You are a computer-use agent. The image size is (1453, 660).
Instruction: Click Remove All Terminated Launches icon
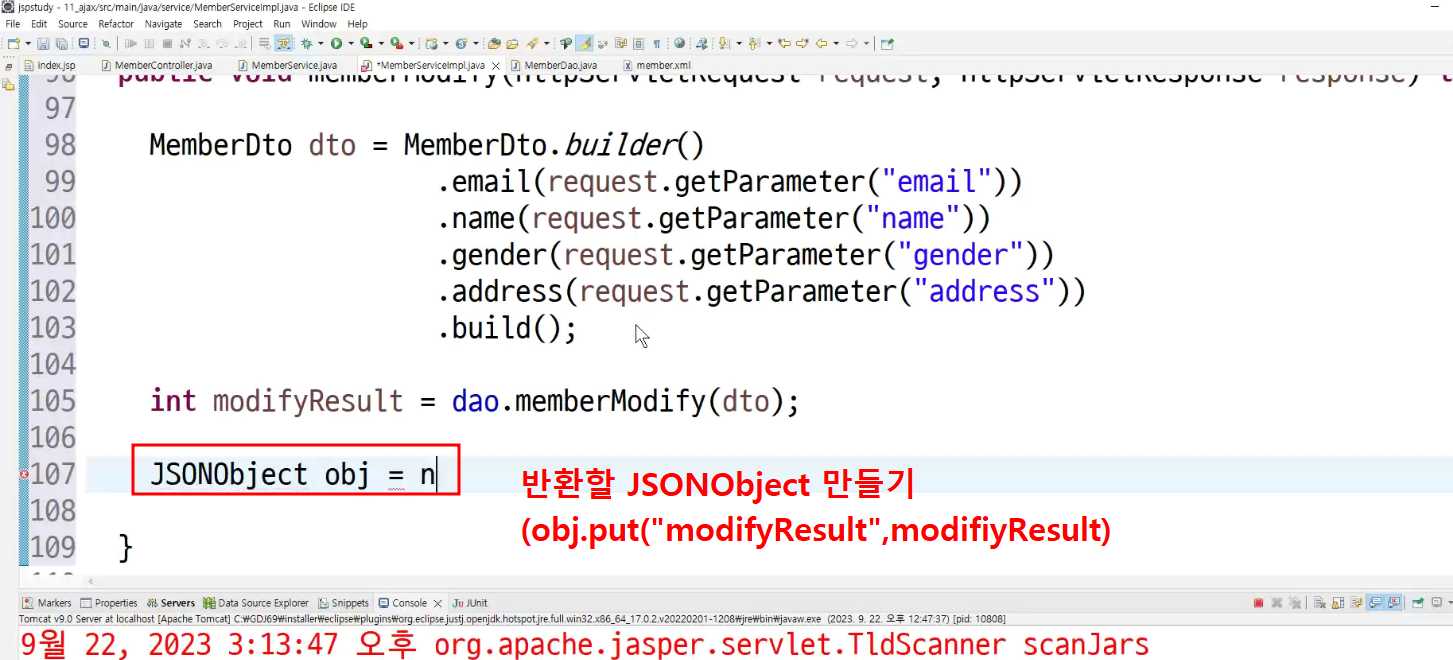tap(1295, 603)
